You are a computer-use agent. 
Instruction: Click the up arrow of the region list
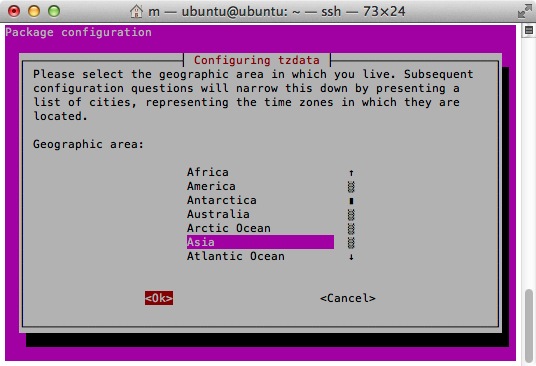coord(351,173)
